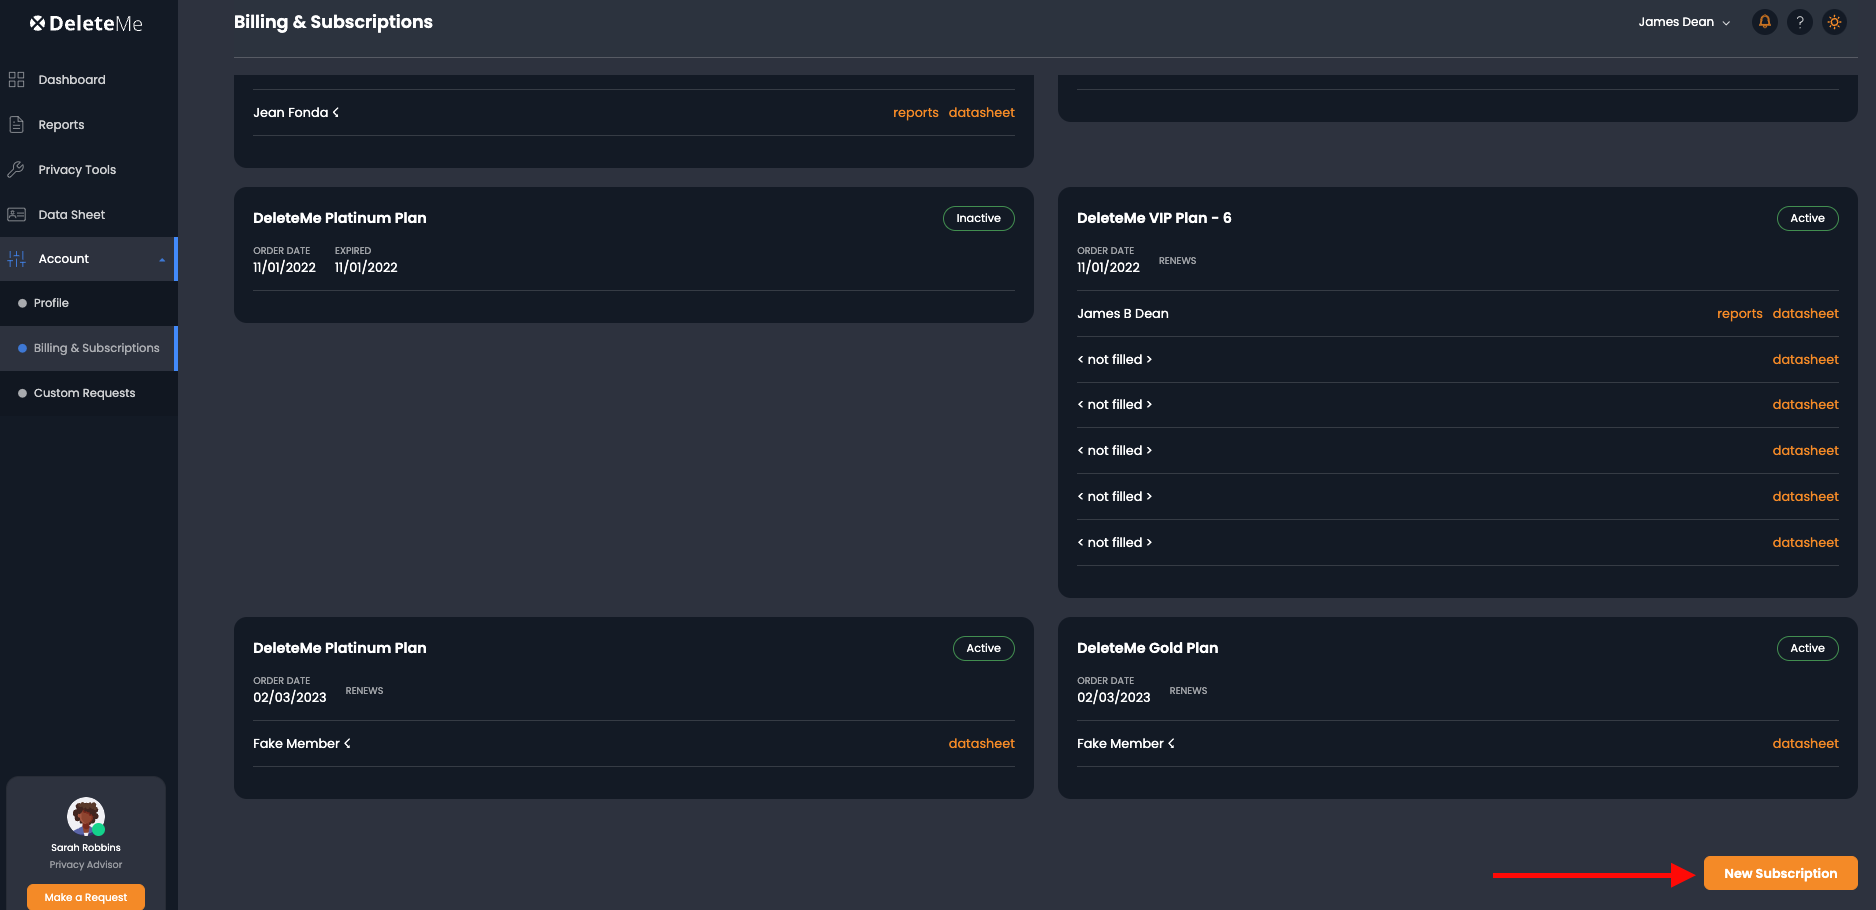This screenshot has height=910, width=1876.
Task: Select Billing & Subscriptions submenu item
Action: click(x=89, y=348)
